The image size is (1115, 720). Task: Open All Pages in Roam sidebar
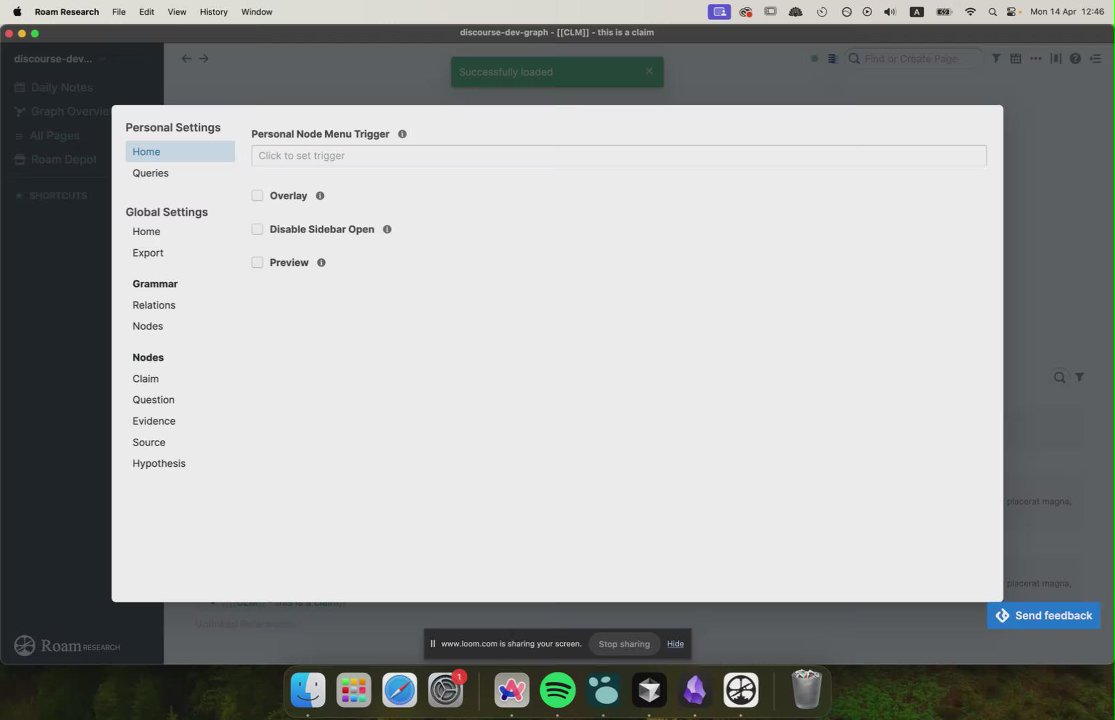point(48,136)
